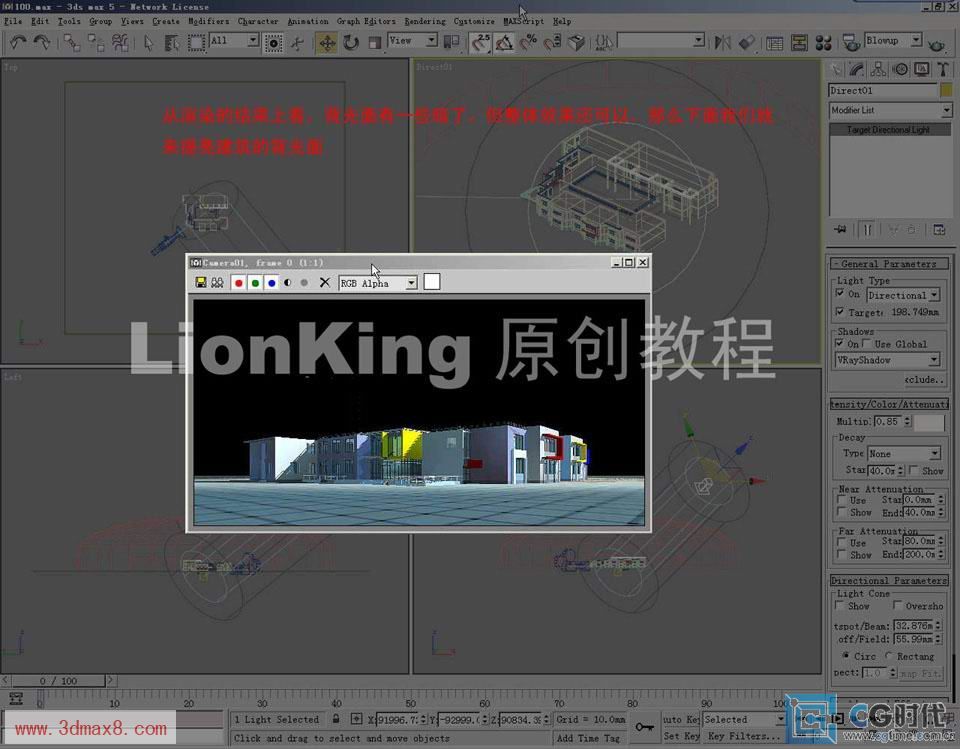This screenshot has height=749, width=960.
Task: Open the Select by Name tool
Action: coord(172,42)
